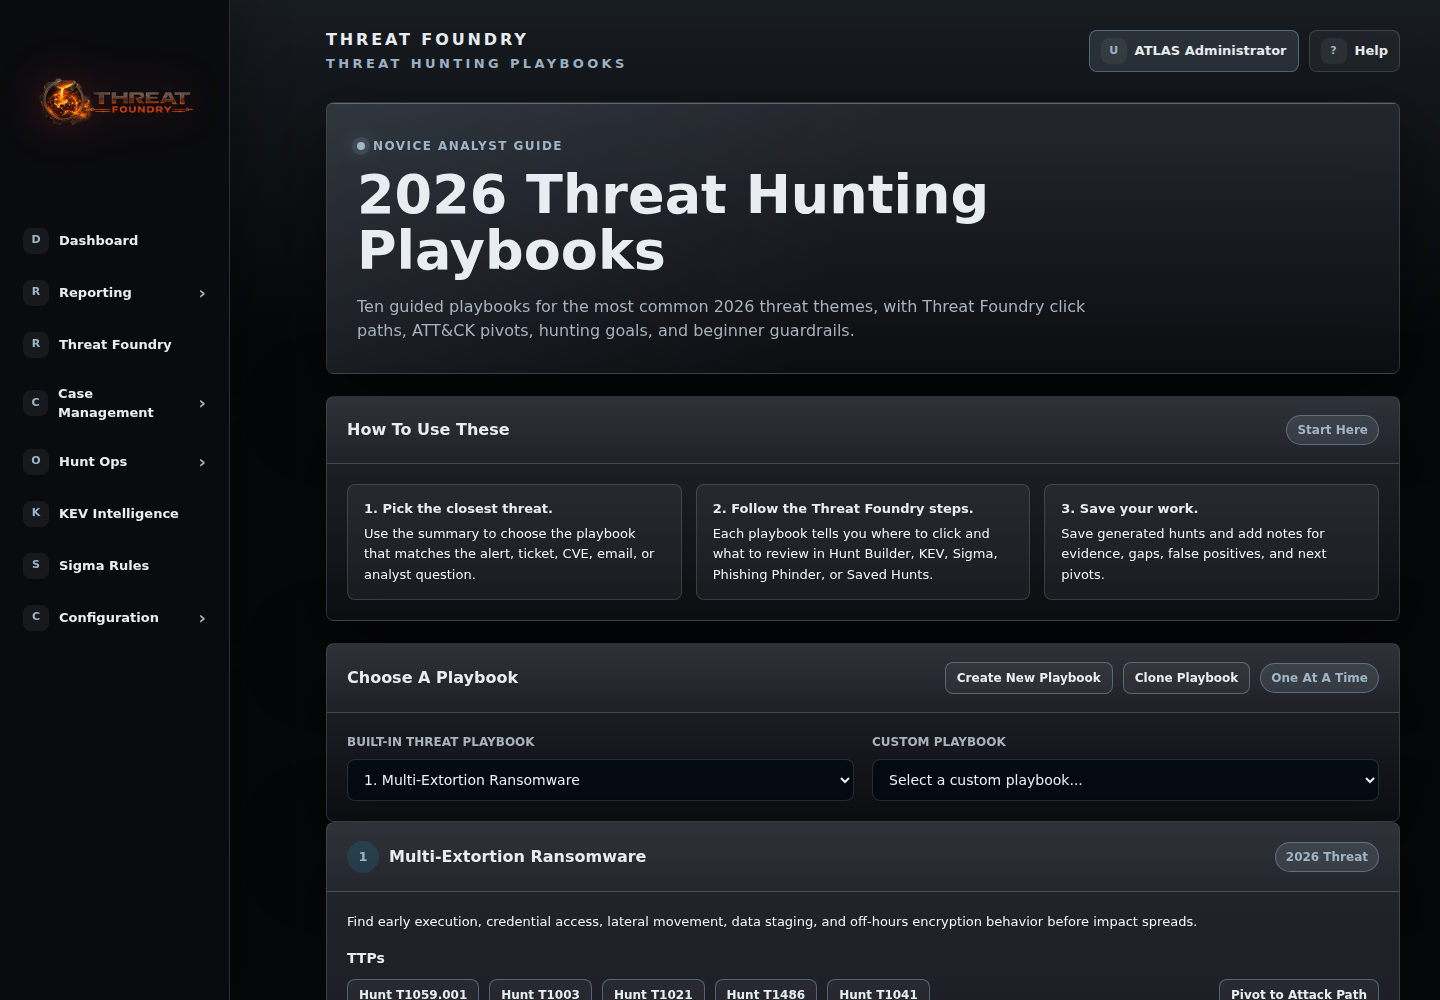Click the S icon beside Sigma Rules
This screenshot has height=1000, width=1440.
pyautogui.click(x=36, y=565)
